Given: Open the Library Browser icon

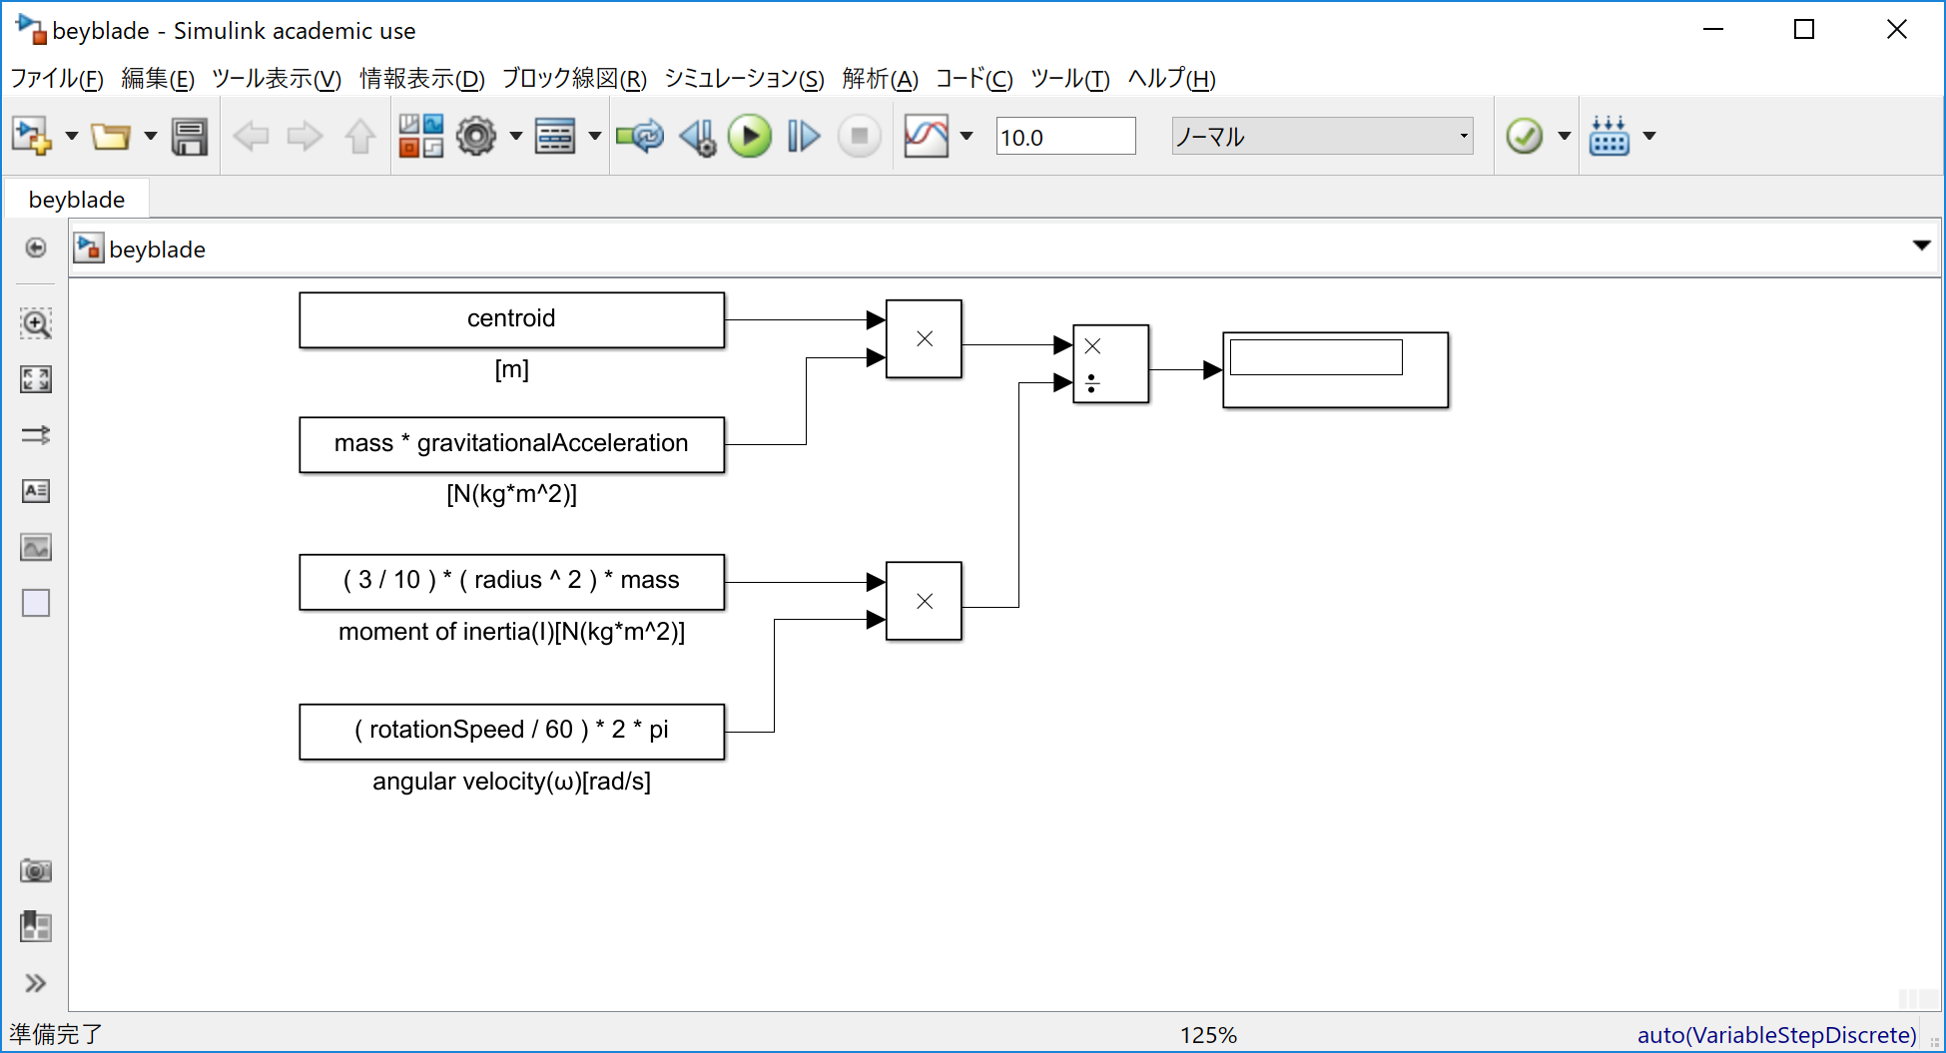Looking at the screenshot, I should [421, 136].
